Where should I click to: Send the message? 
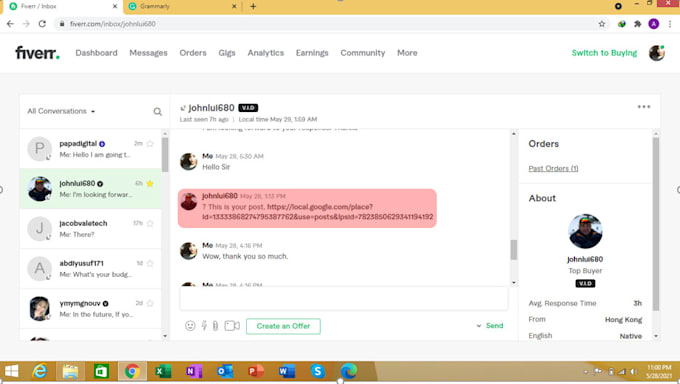[494, 326]
